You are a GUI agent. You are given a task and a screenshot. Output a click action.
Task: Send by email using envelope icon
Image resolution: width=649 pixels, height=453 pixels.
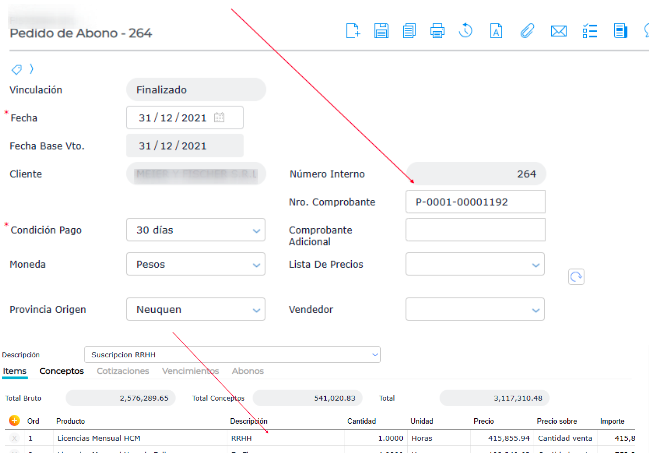click(x=559, y=31)
